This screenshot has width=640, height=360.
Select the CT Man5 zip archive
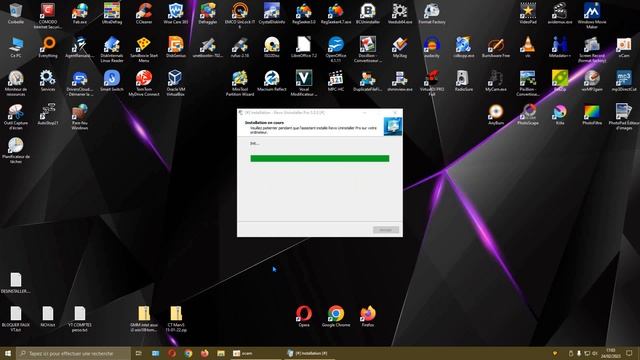pos(176,318)
